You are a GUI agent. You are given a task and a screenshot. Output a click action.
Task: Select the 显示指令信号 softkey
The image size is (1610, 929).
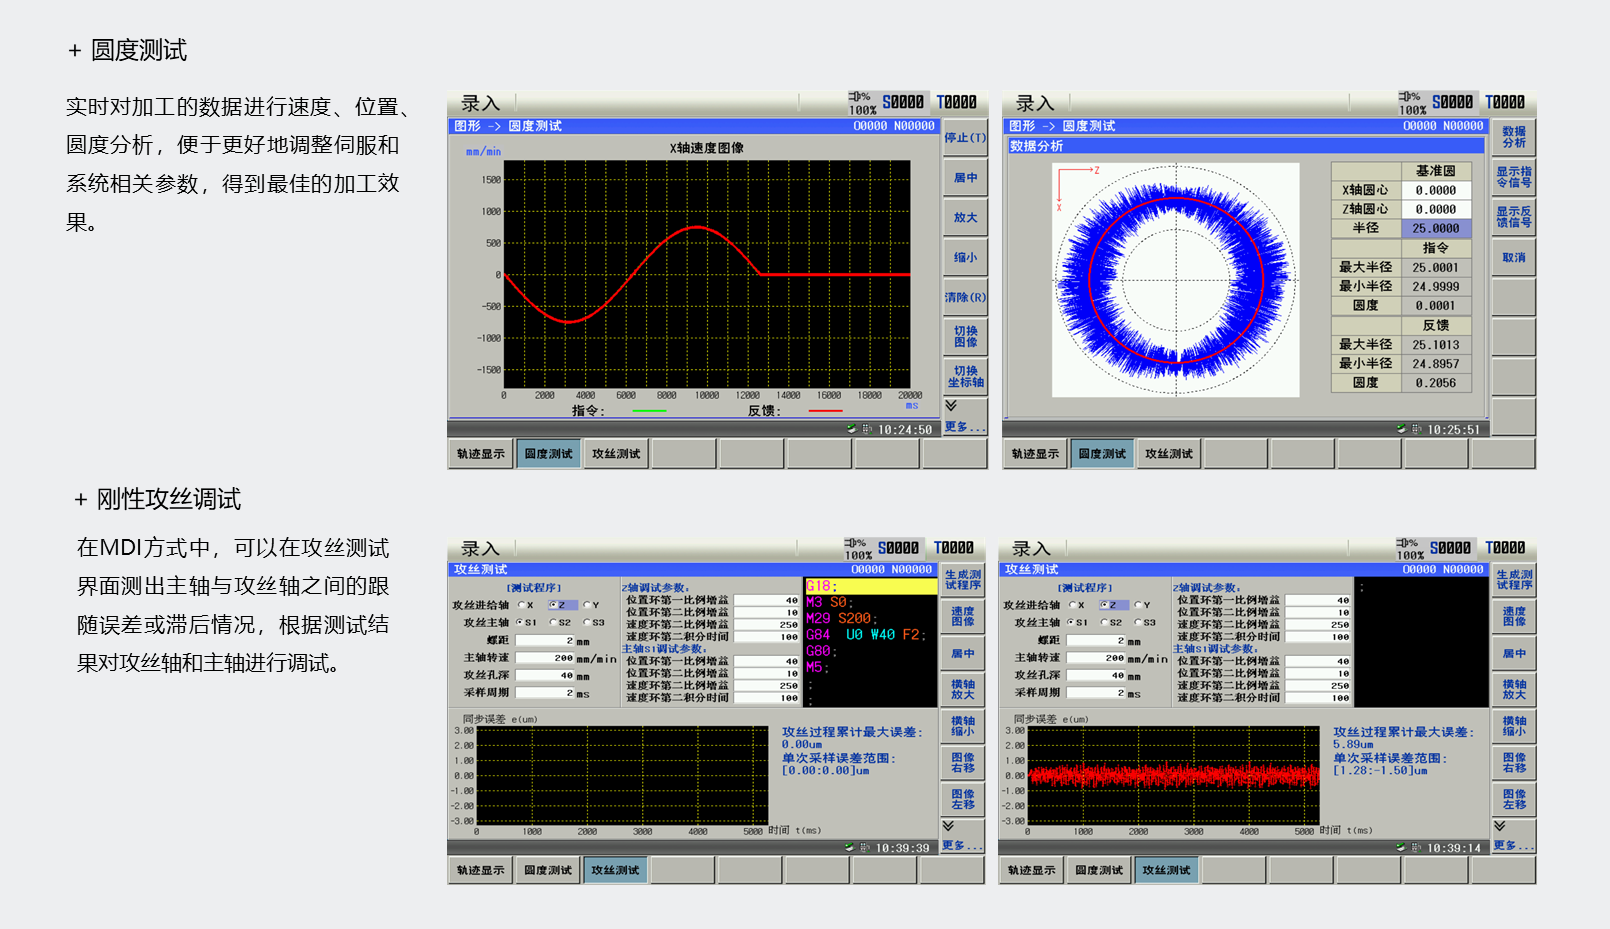1513,177
